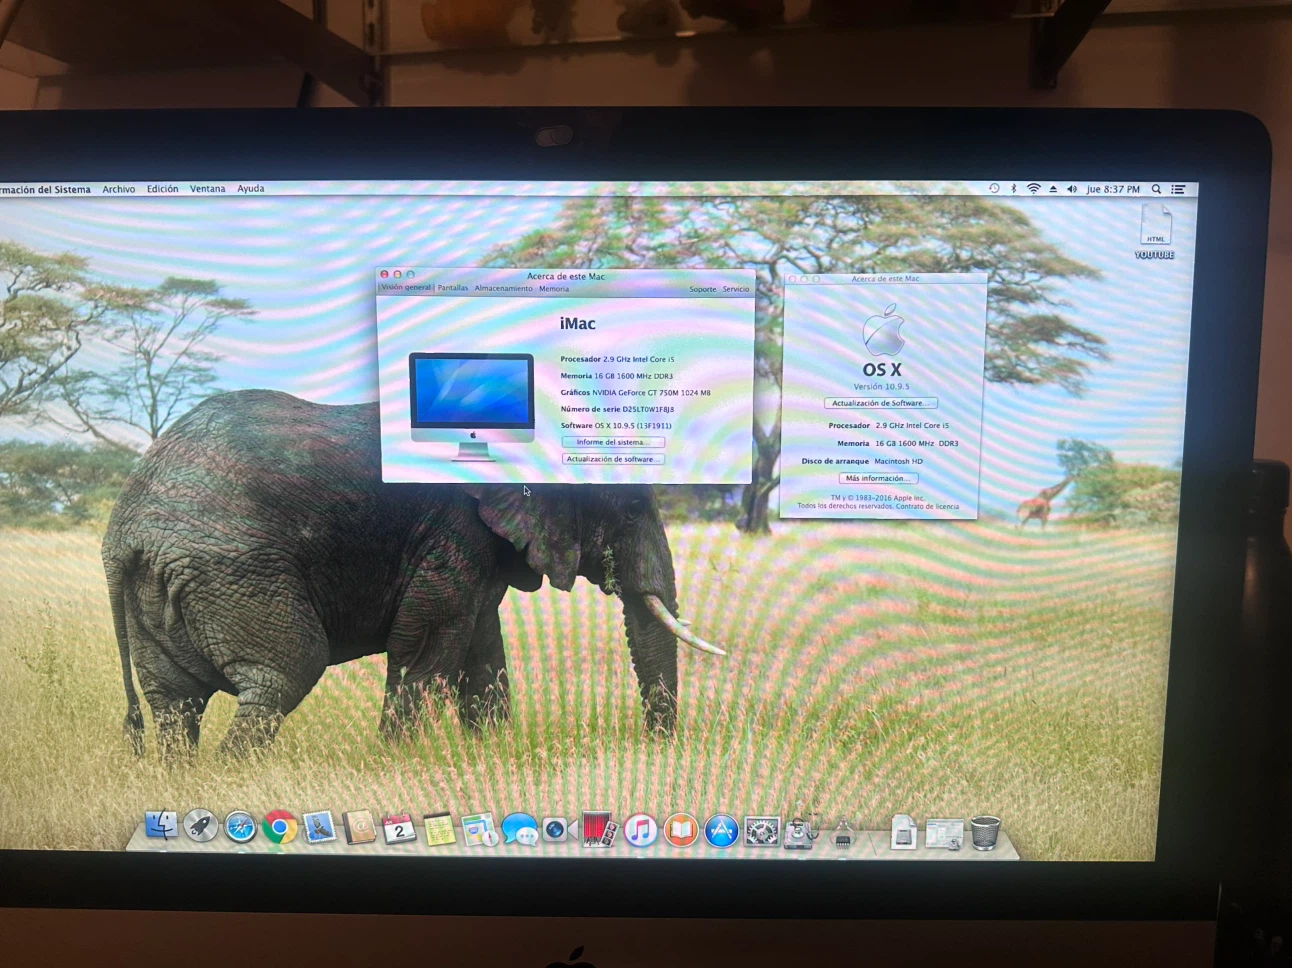Click the Bluetooth menu bar icon
This screenshot has width=1292, height=968.
pyautogui.click(x=1013, y=189)
